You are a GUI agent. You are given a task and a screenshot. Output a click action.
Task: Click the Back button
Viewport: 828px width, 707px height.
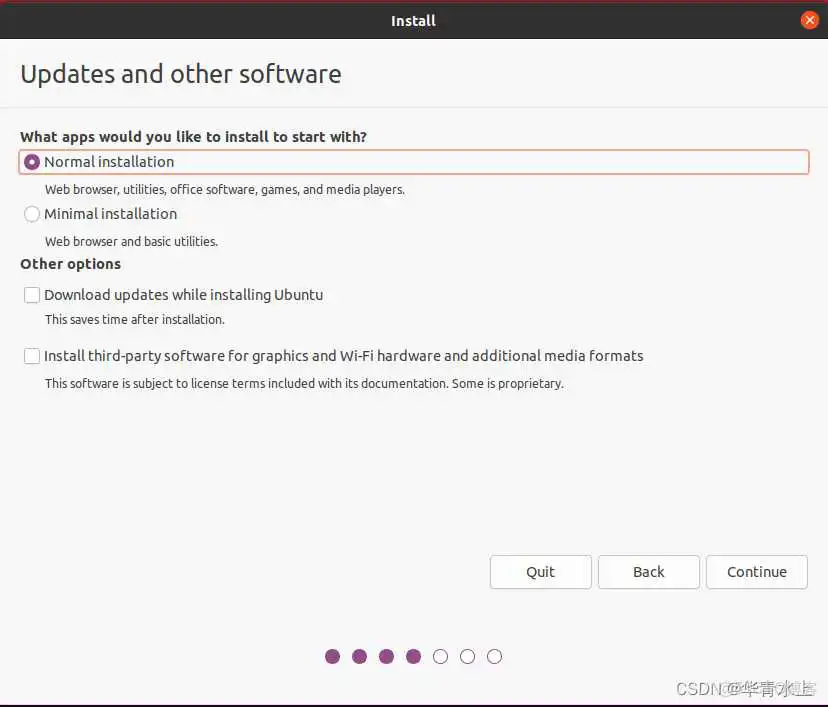click(x=648, y=571)
